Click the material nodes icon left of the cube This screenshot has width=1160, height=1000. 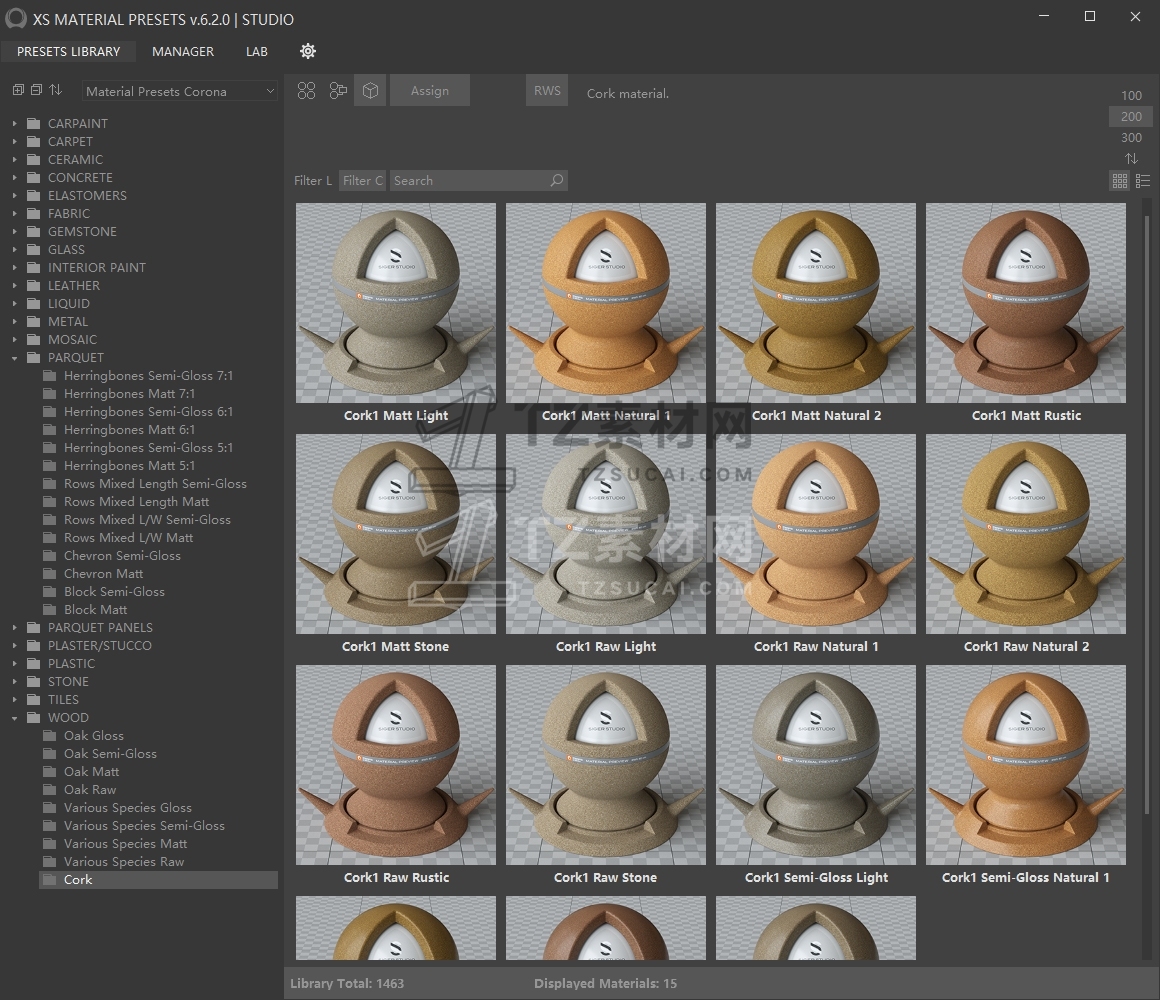click(x=338, y=91)
